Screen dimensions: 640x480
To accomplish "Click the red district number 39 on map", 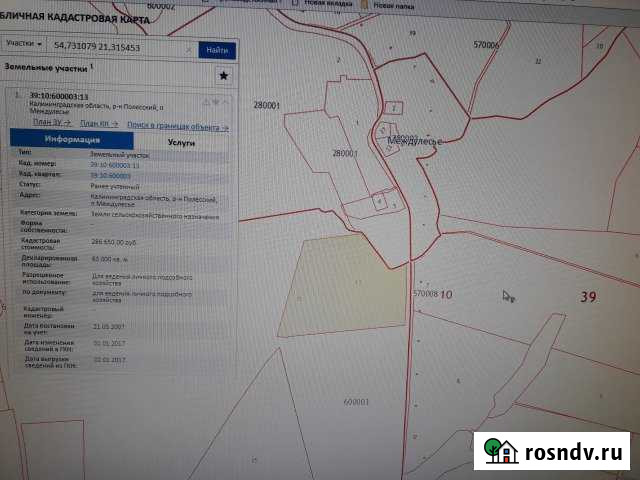I will 588,297.
